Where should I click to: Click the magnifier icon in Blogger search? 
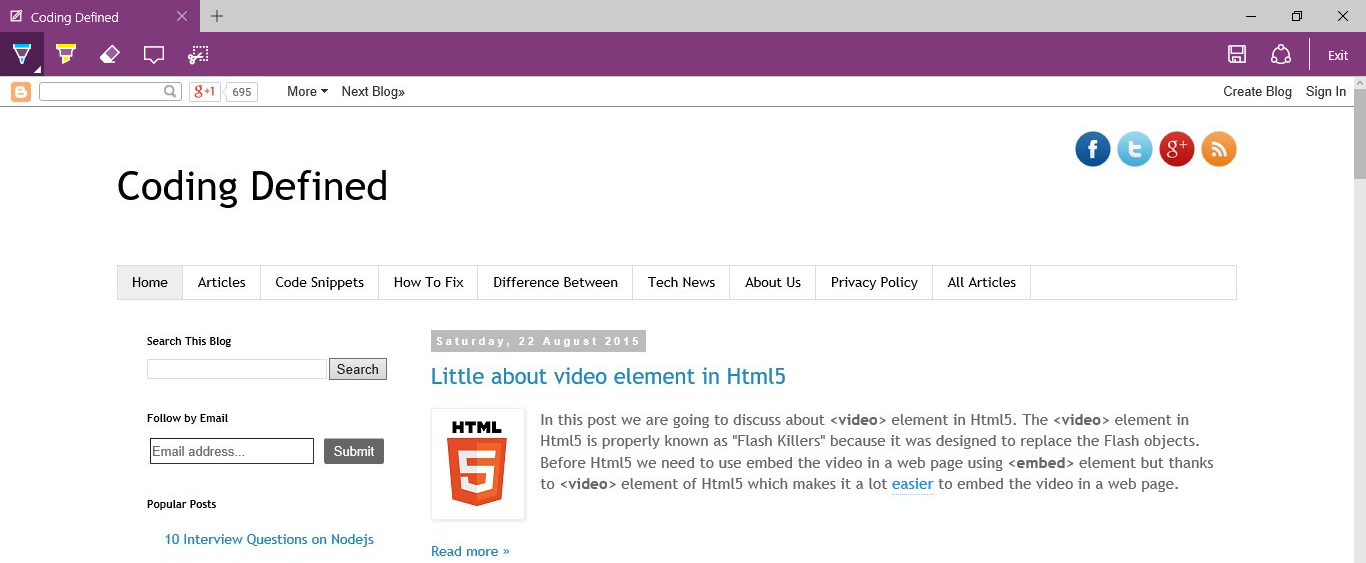tap(171, 91)
